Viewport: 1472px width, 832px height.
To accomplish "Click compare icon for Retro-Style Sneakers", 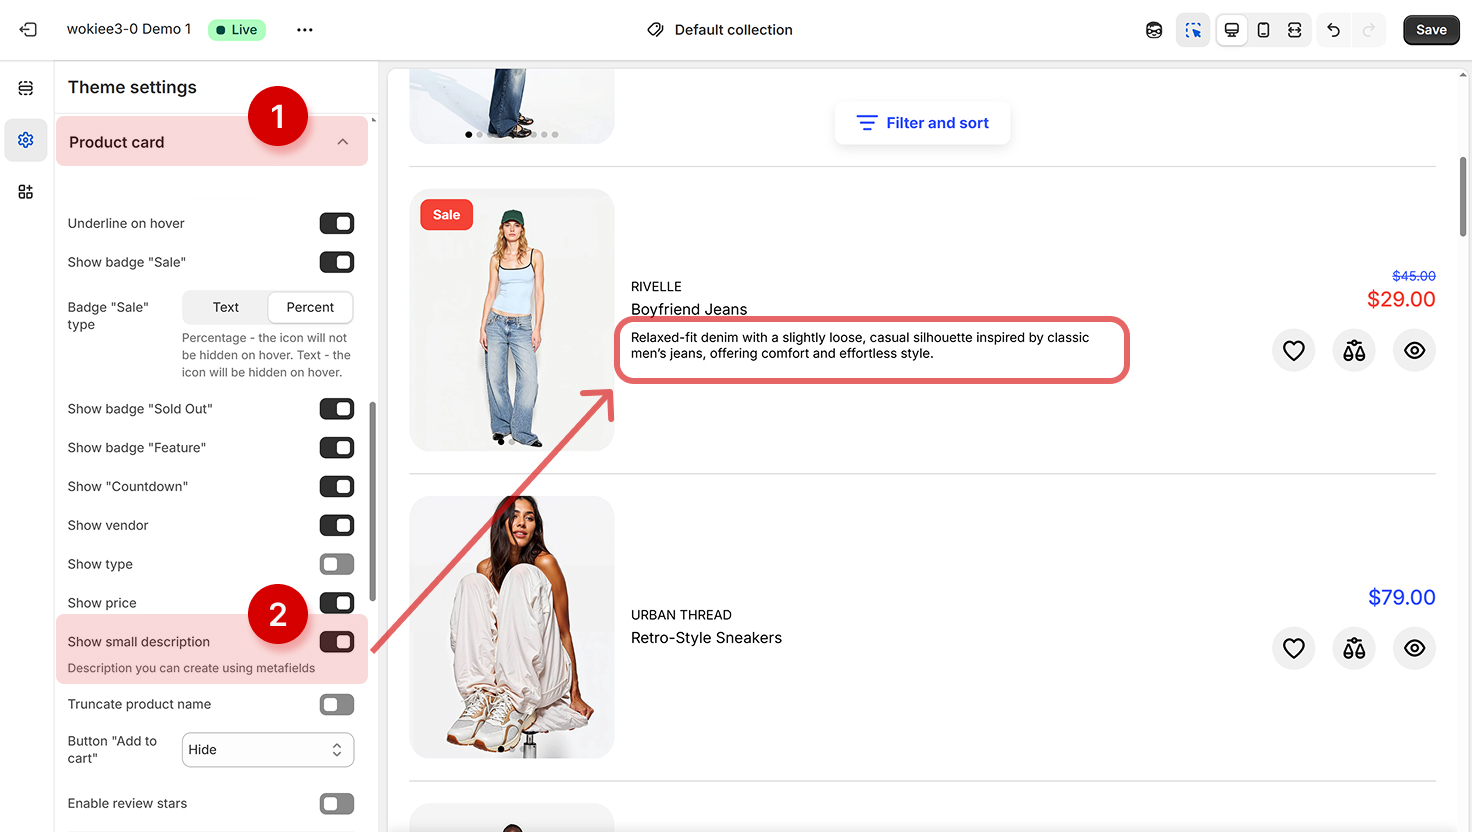I will [x=1354, y=649].
